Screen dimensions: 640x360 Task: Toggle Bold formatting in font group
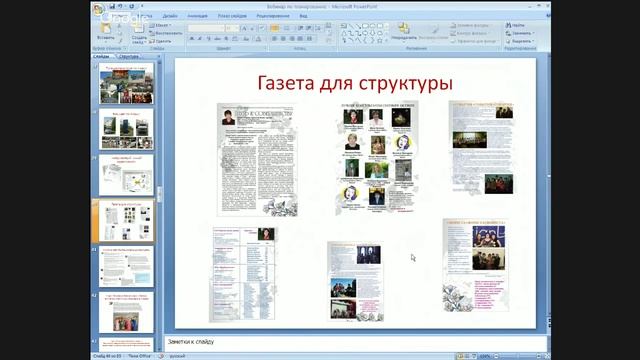tap(191, 39)
